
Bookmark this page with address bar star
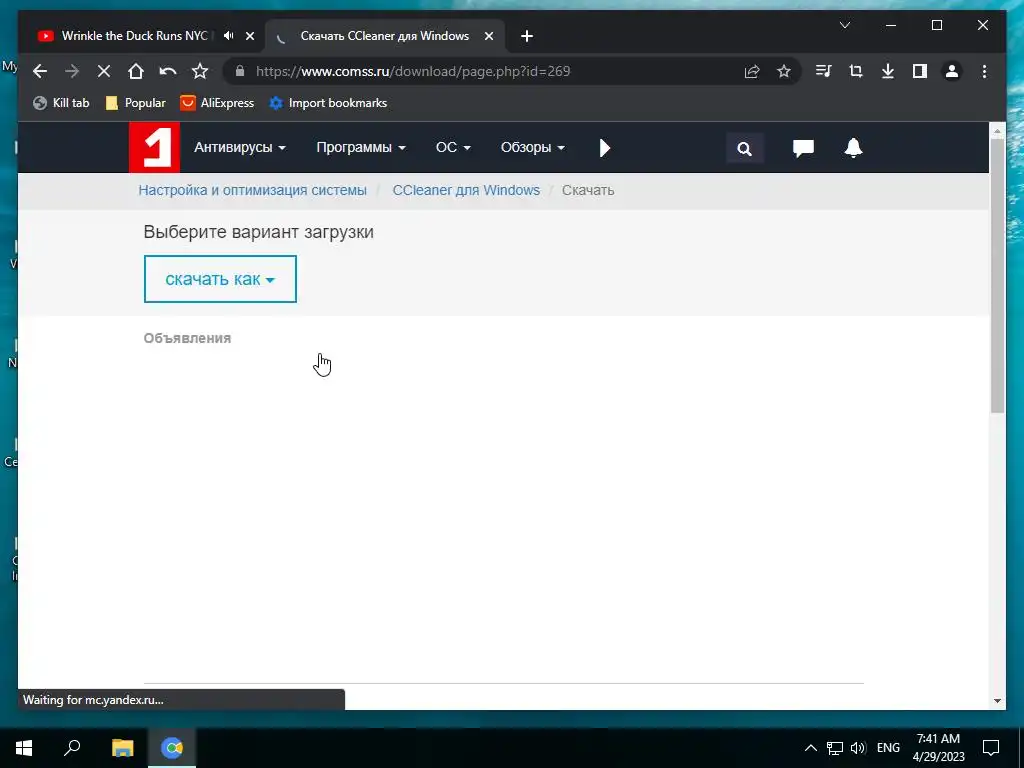click(784, 71)
